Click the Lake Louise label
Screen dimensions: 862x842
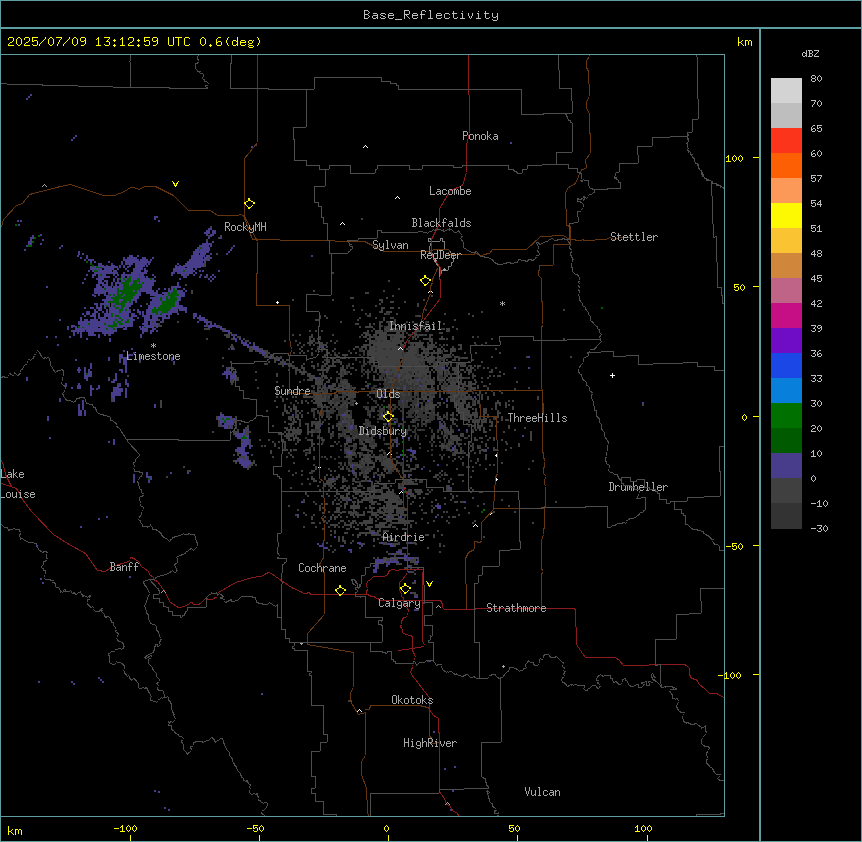pos(18,484)
